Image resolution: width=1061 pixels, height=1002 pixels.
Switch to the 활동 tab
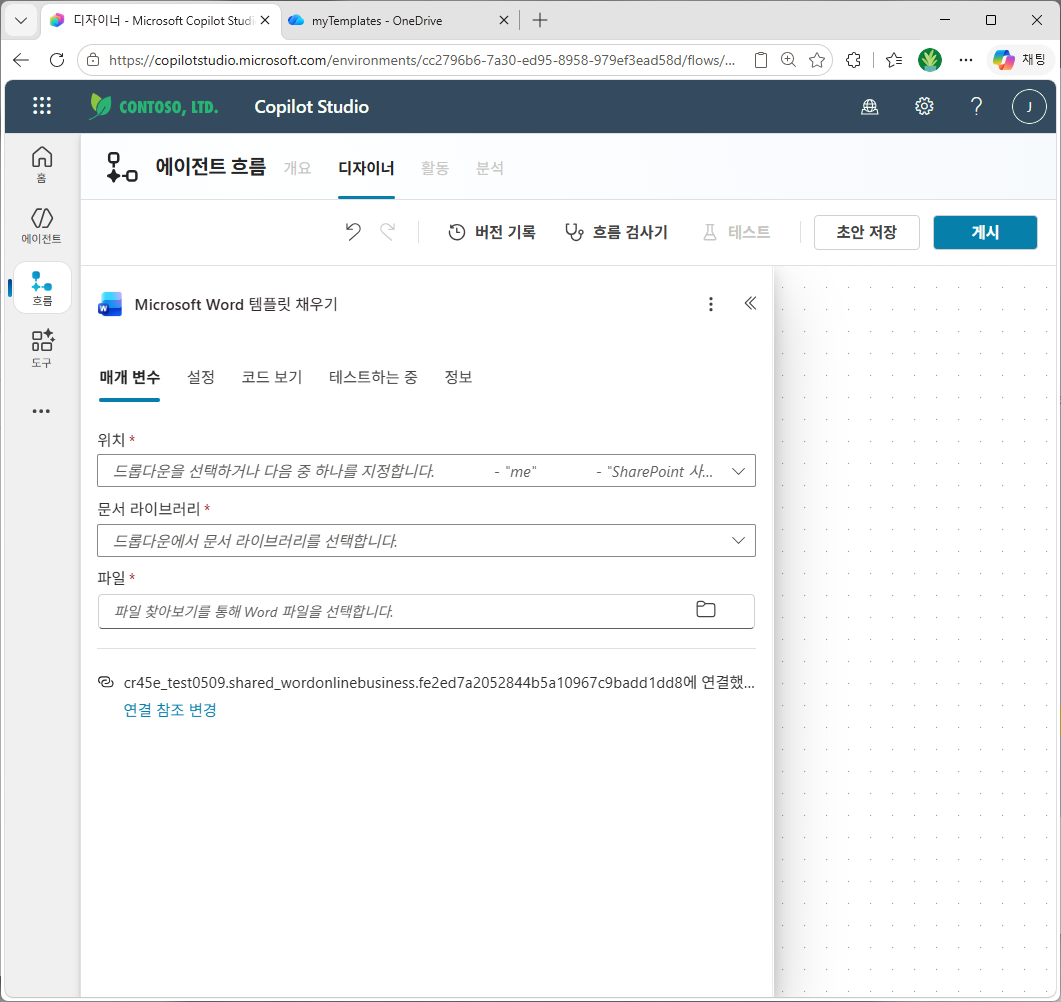[x=435, y=168]
